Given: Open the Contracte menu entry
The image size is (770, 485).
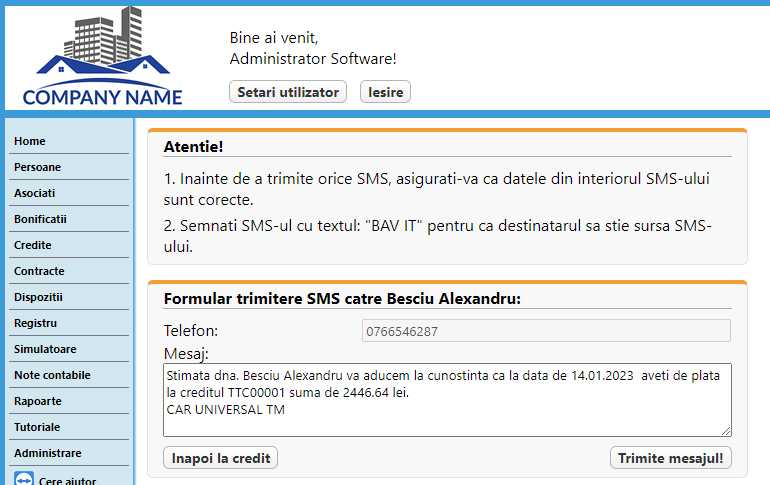Looking at the screenshot, I should tap(69, 271).
